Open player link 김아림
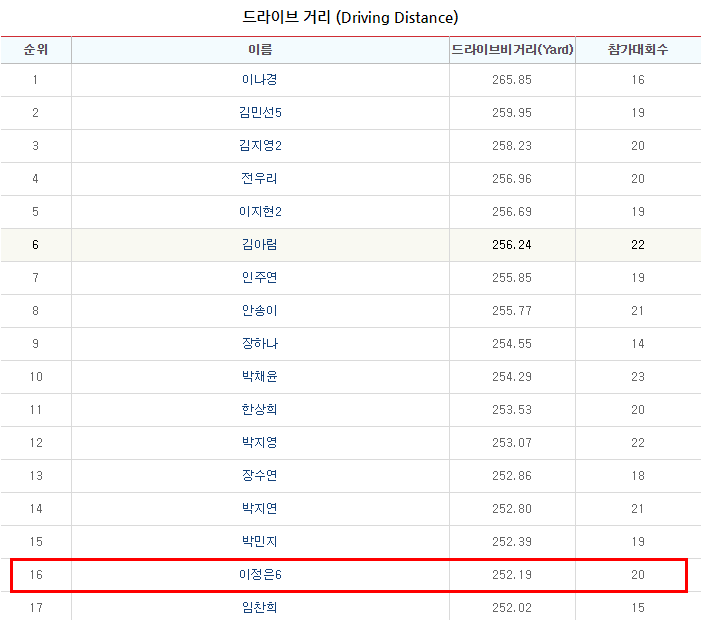Image resolution: width=704 pixels, height=620 pixels. pos(260,245)
